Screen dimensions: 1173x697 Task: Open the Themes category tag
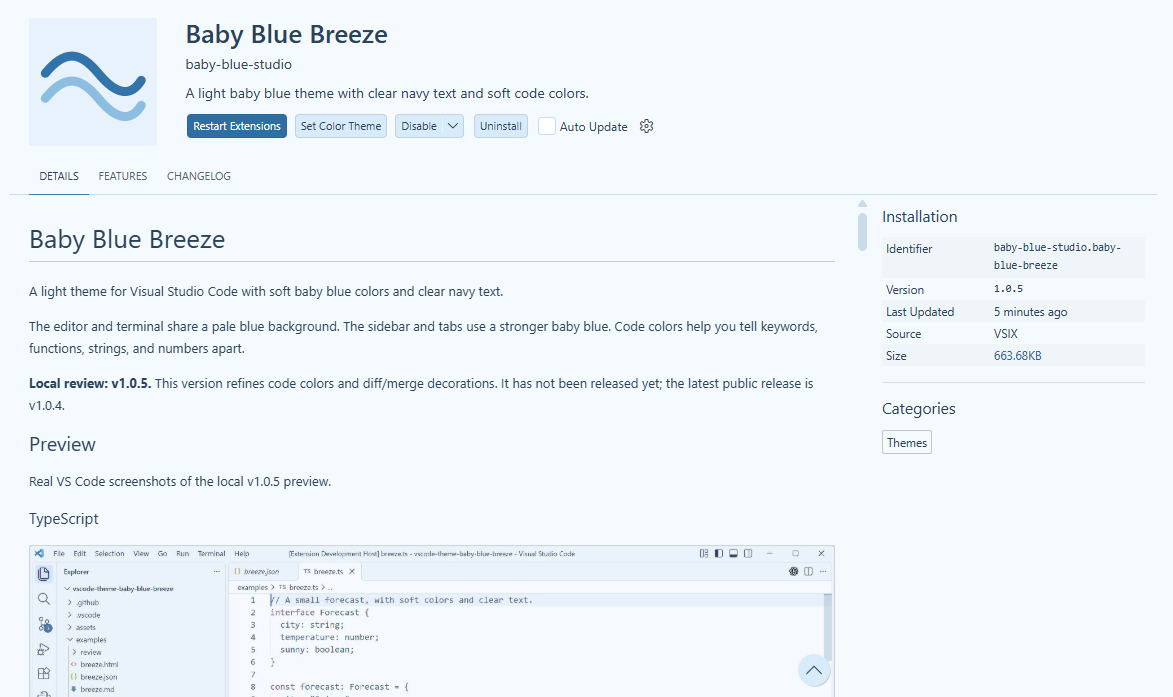pos(907,442)
